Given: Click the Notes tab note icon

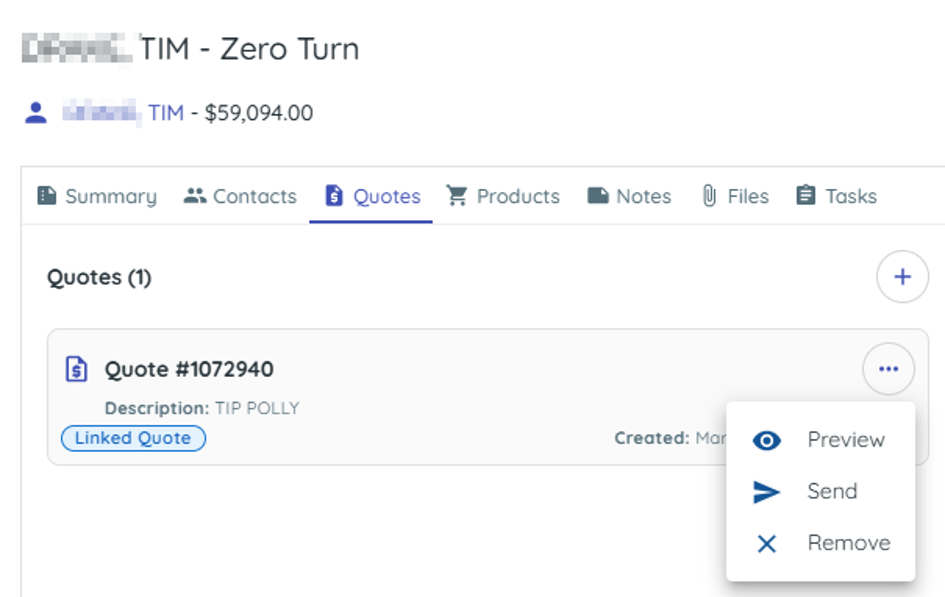Looking at the screenshot, I should pos(598,196).
